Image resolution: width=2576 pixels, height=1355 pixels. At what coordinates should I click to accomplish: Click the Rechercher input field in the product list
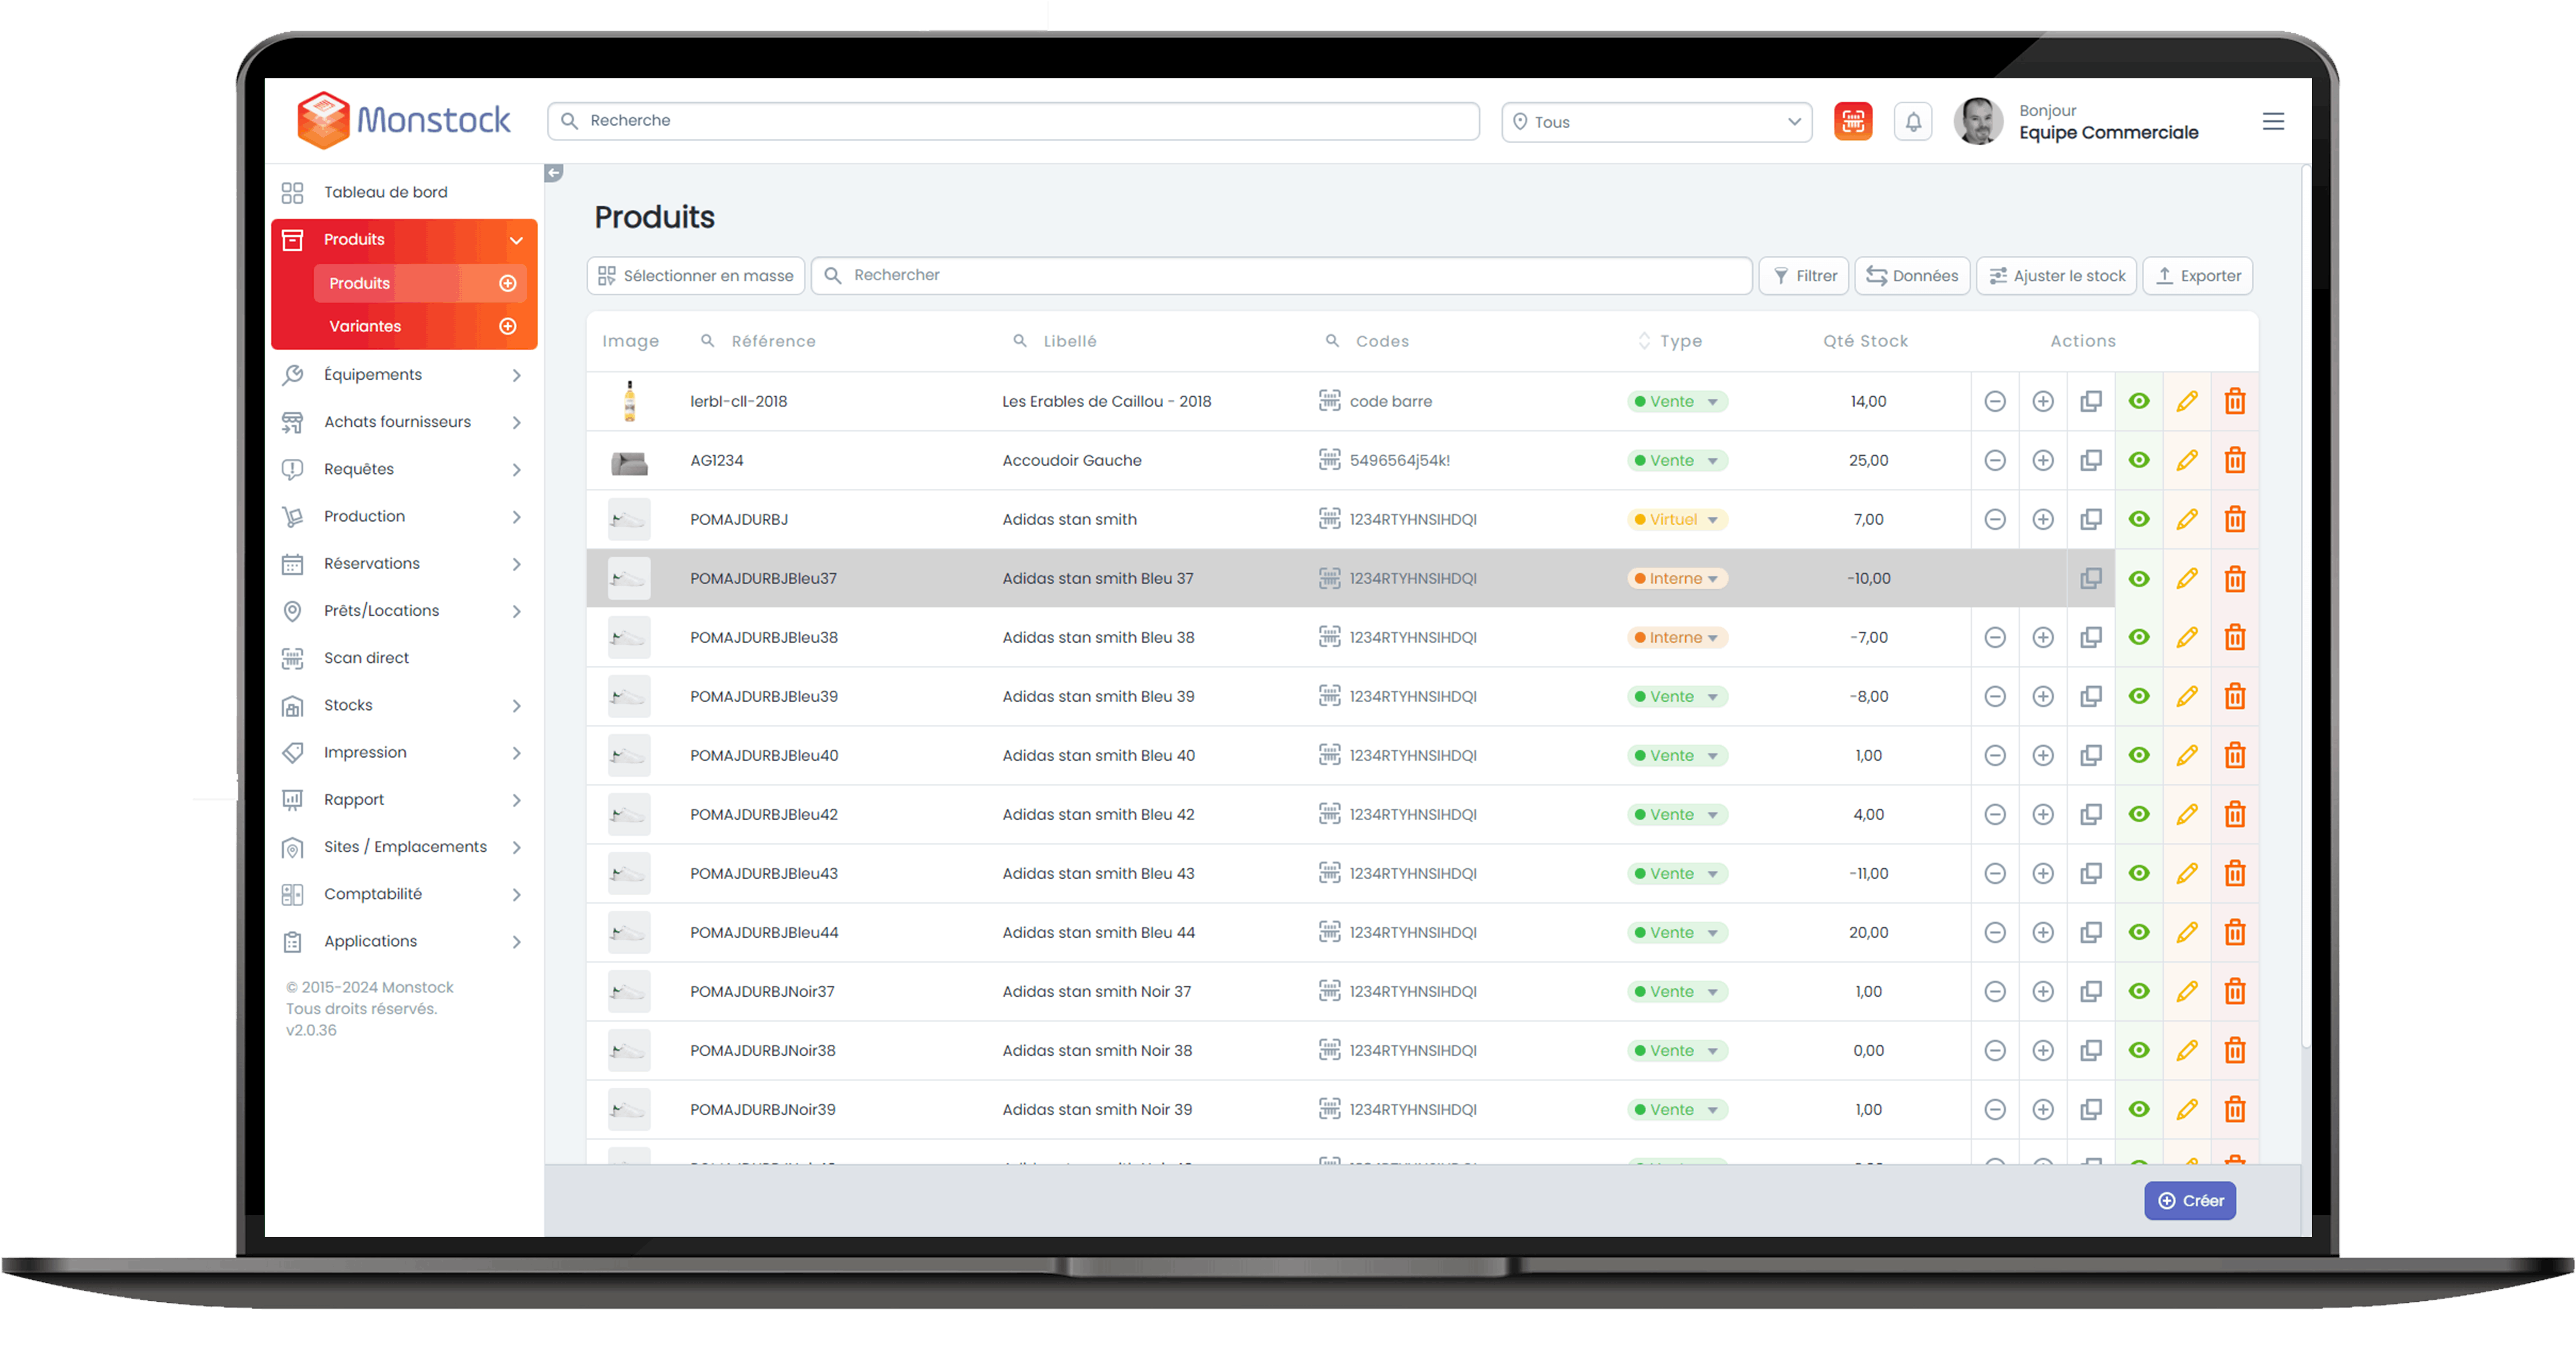pos(1281,274)
